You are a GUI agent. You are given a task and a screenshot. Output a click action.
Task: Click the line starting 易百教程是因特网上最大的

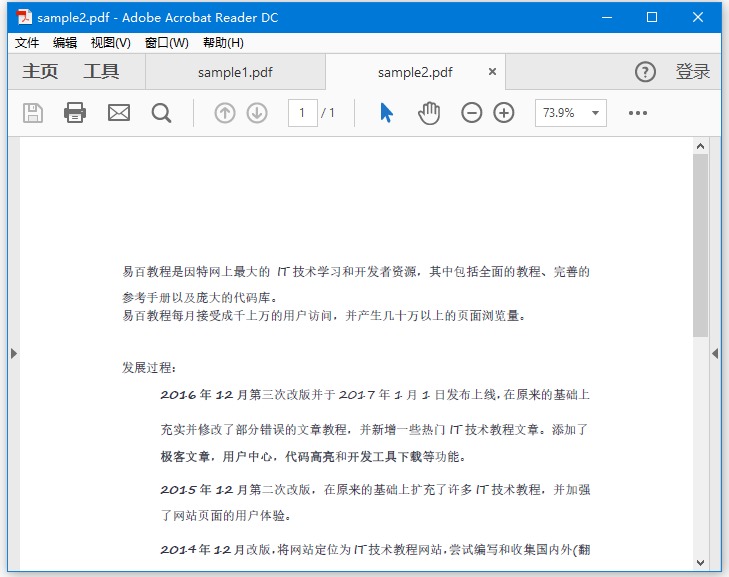356,272
